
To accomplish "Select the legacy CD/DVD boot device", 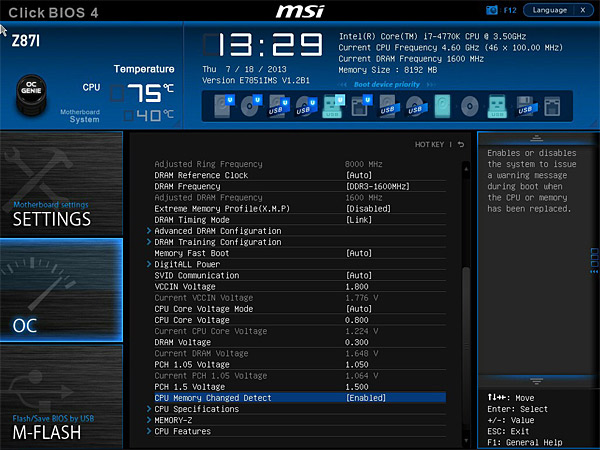I will click(470, 106).
